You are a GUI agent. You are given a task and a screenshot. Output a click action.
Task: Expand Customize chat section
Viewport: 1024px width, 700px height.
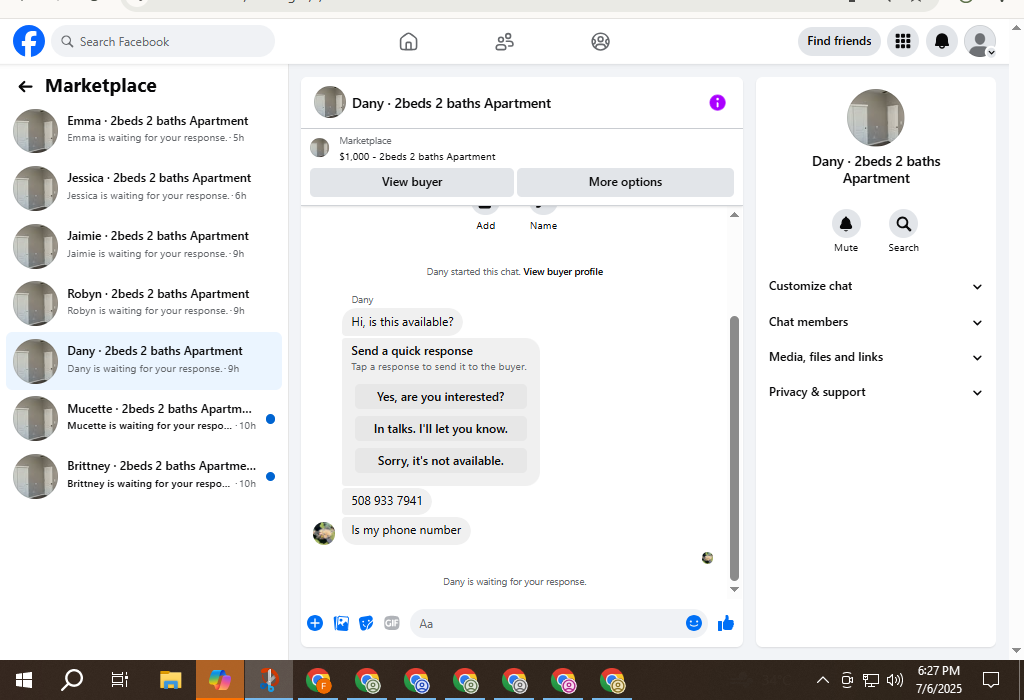pyautogui.click(x=875, y=286)
